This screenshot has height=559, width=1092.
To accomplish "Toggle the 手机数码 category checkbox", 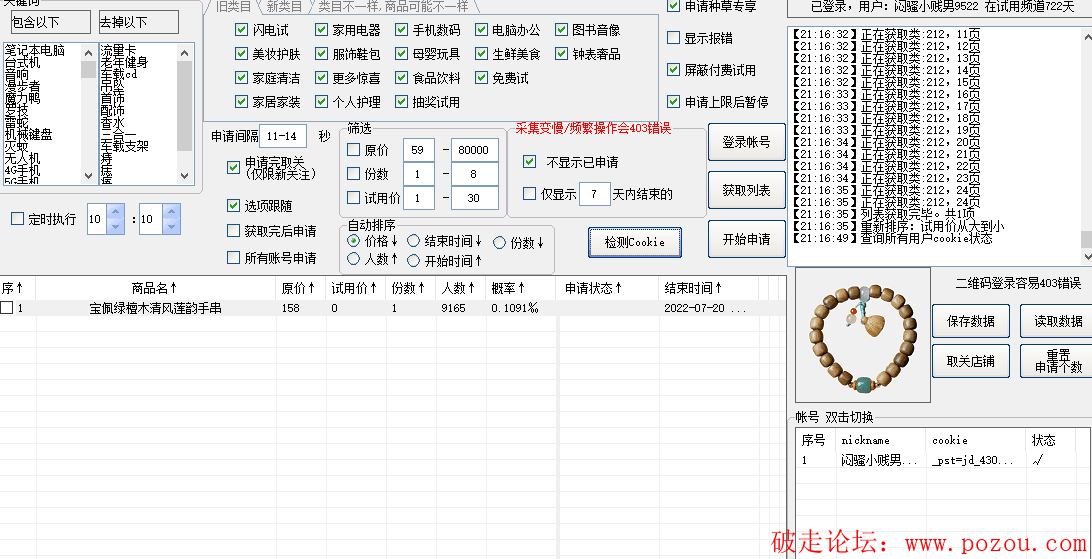I will (401, 30).
